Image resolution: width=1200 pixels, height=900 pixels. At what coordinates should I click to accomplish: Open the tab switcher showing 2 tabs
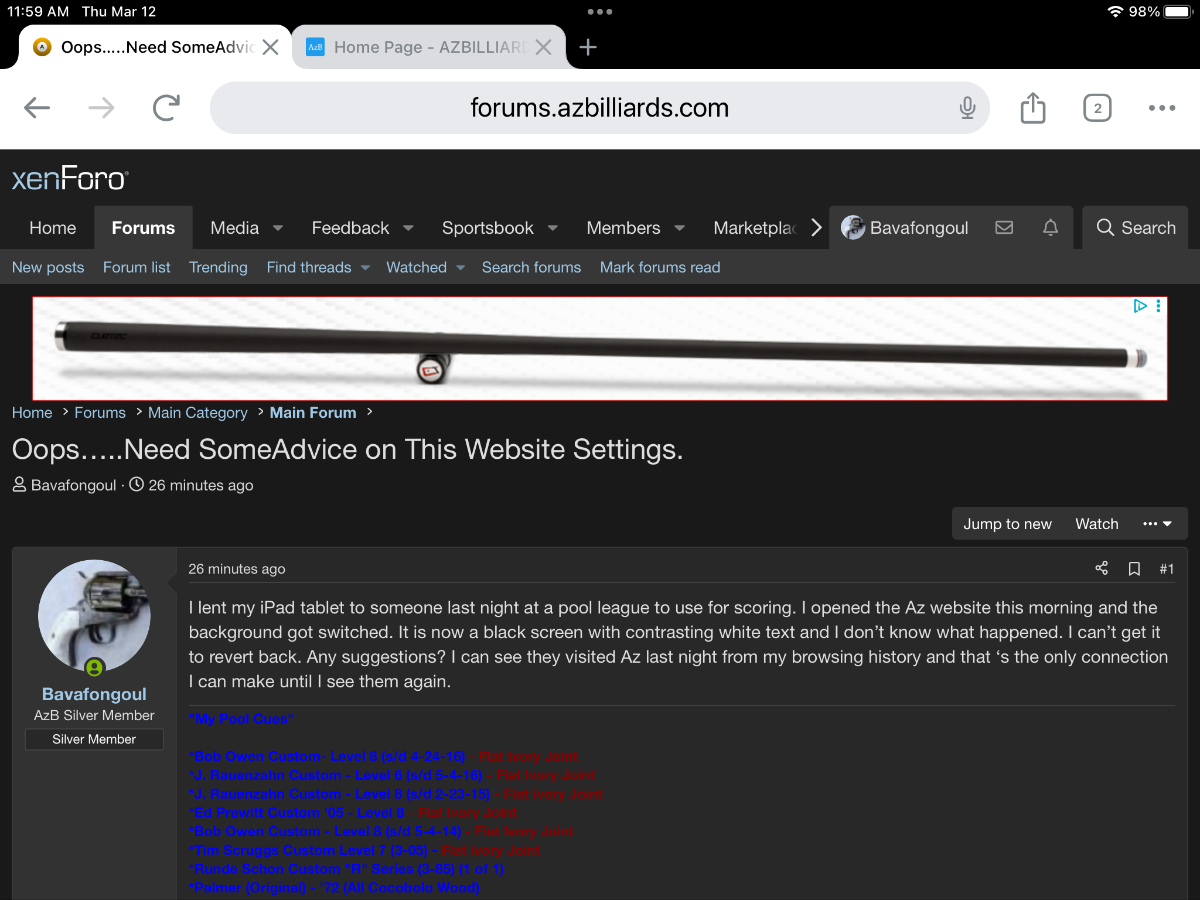(1097, 108)
